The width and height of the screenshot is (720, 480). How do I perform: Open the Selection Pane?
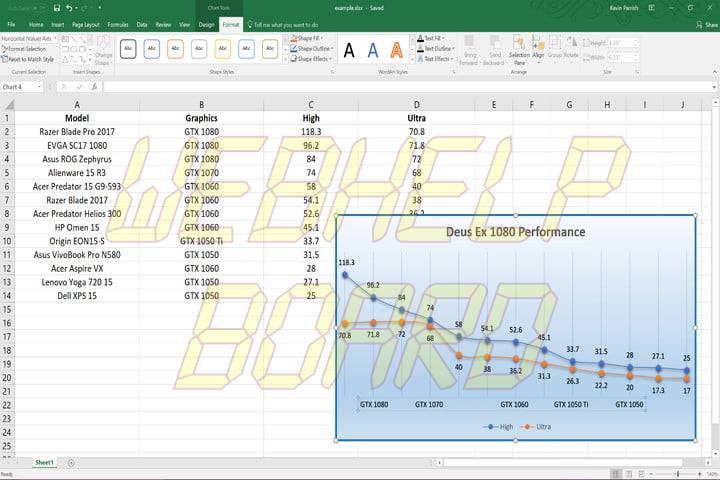(x=519, y=51)
